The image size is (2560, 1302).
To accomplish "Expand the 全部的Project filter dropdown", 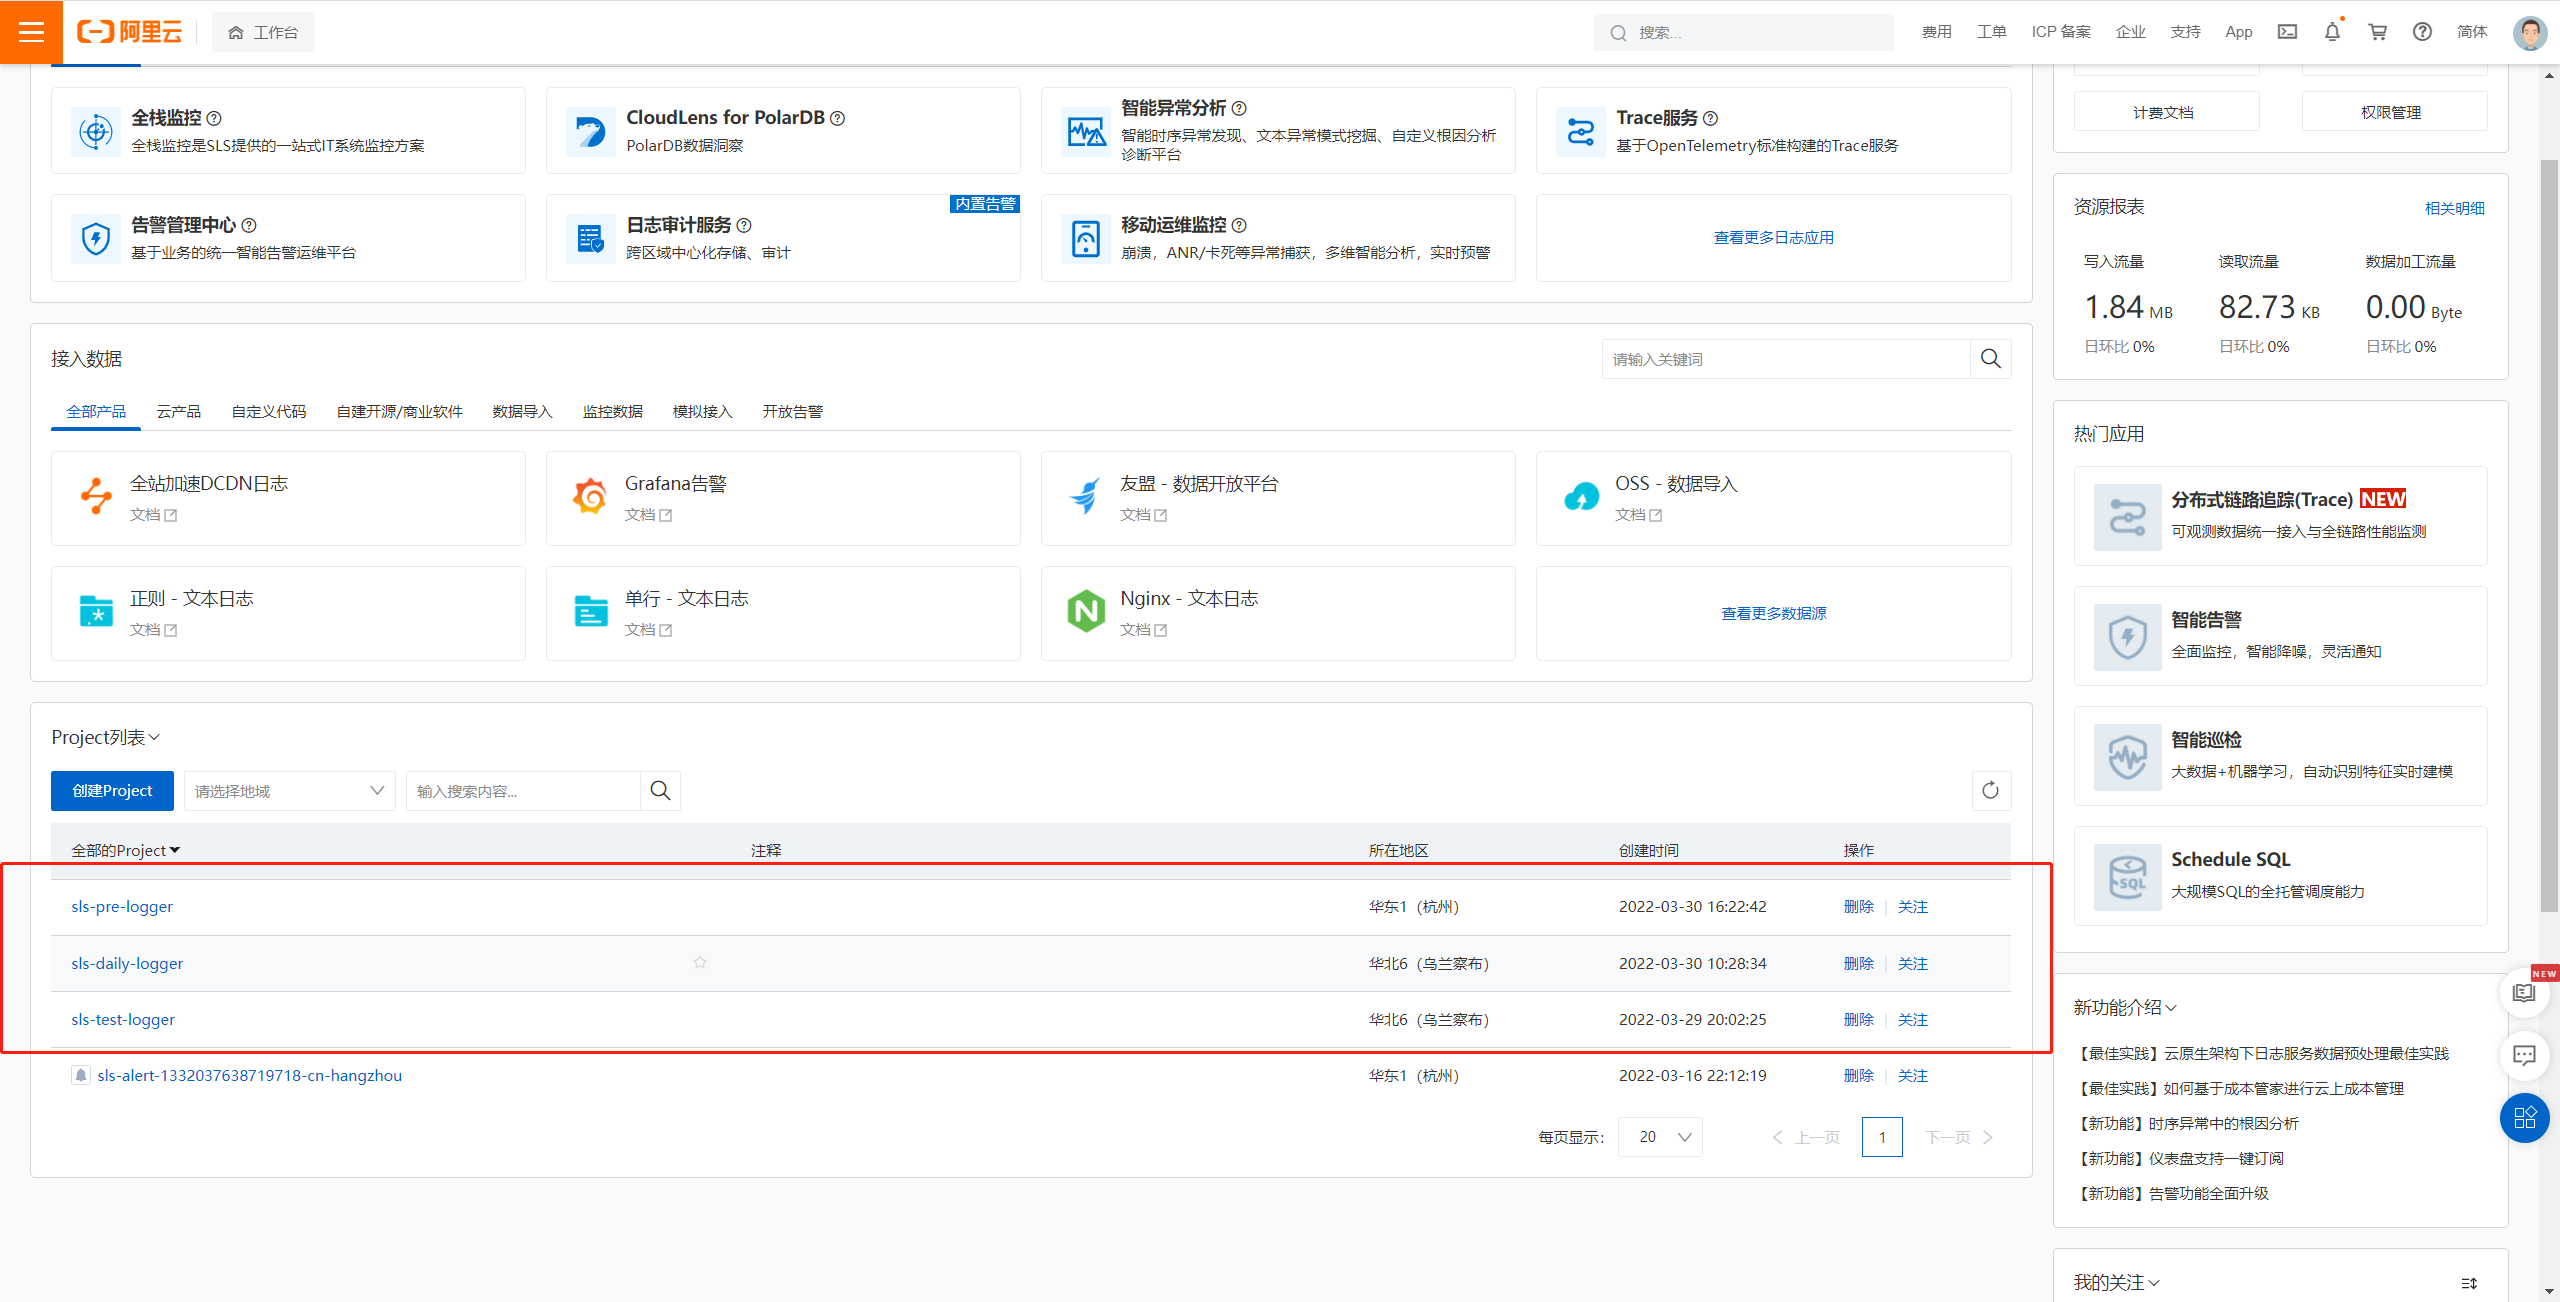I will (126, 851).
